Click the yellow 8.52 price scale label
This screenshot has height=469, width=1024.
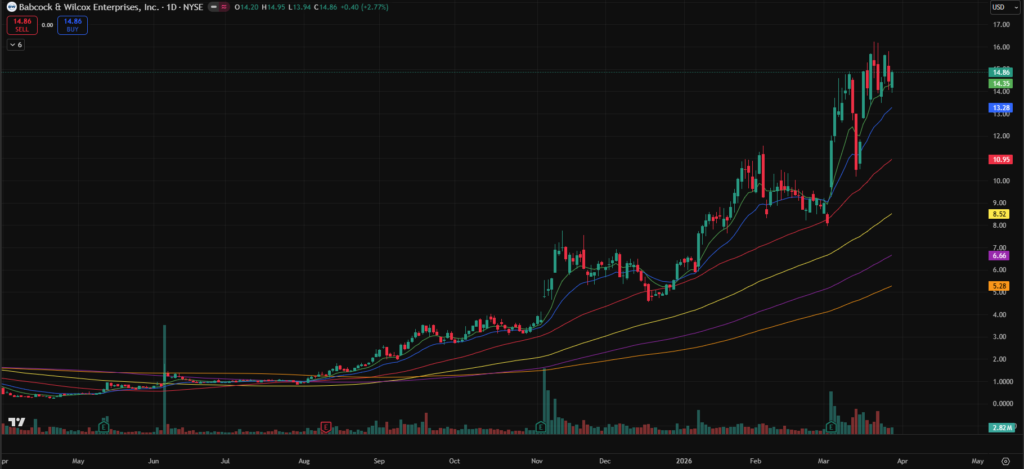[x=1000, y=214]
